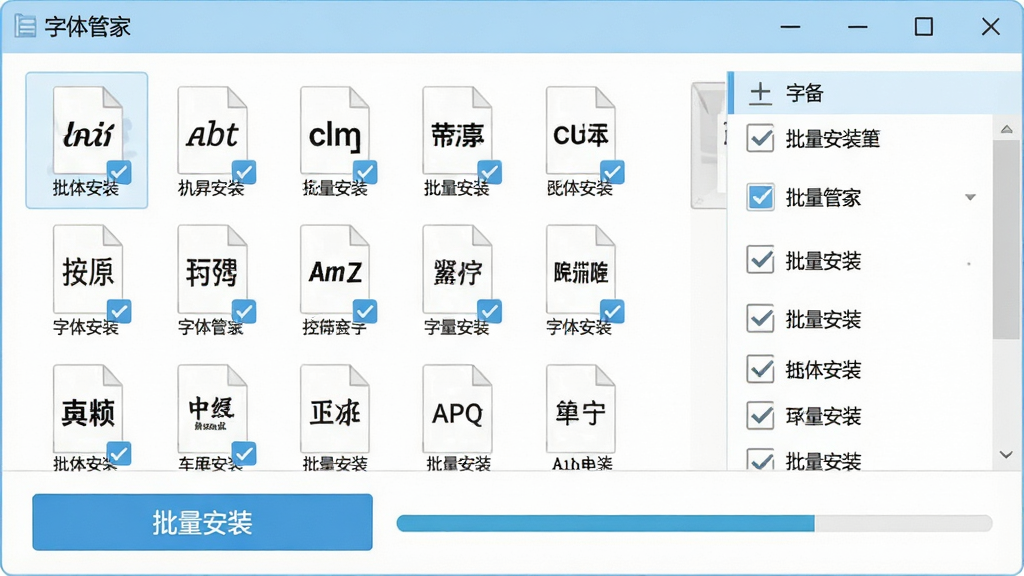Screen dimensions: 1024x576
Task: Toggle the check badge on the "按原" font
Action: [119, 311]
